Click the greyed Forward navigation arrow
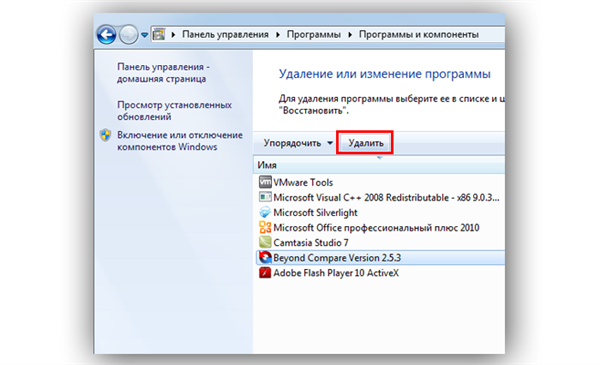 coord(129,35)
